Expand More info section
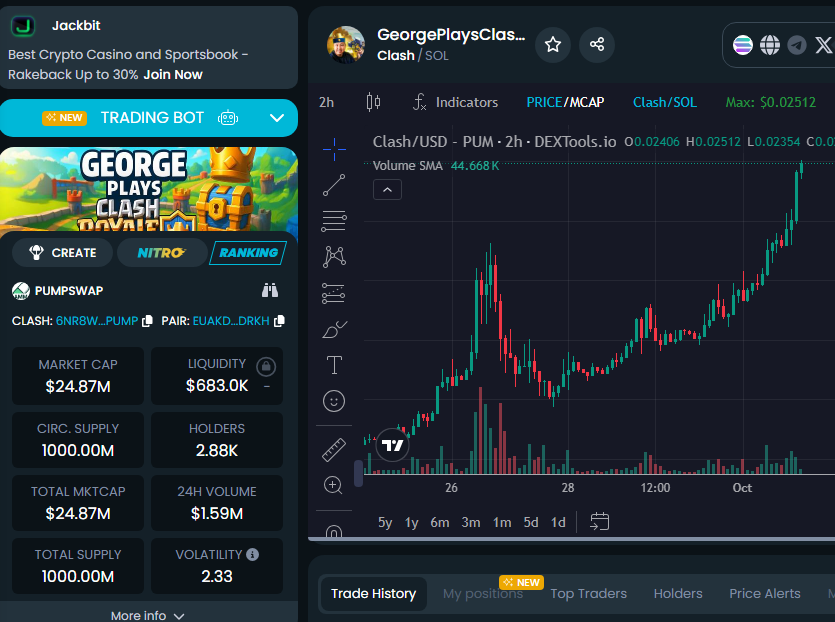 click(x=148, y=615)
